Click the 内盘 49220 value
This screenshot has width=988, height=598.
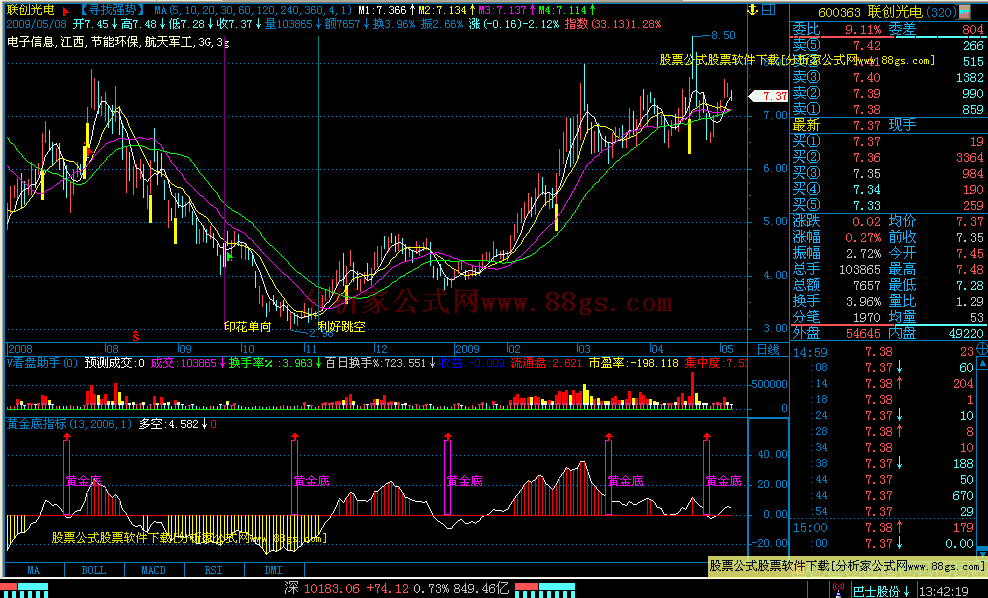(x=965, y=333)
